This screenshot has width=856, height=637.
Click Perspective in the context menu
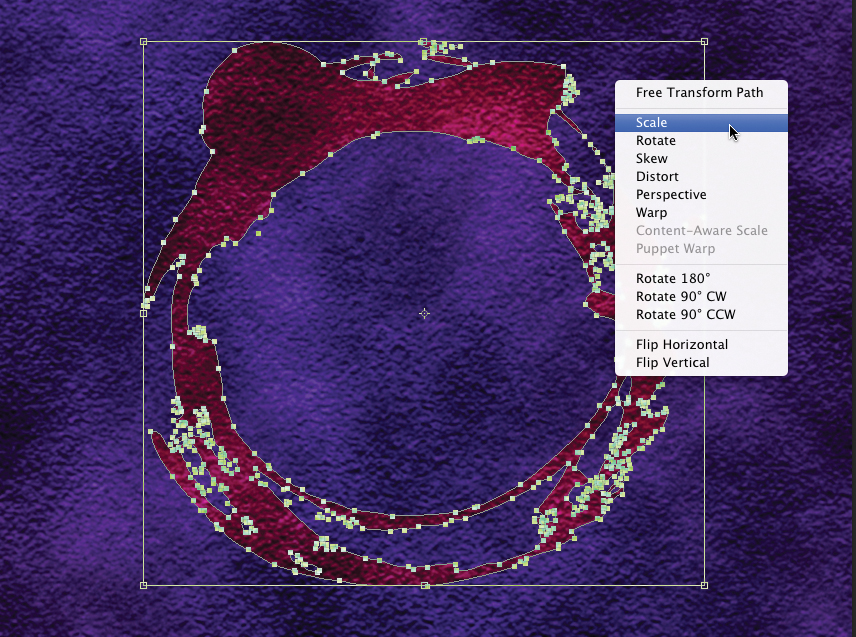tap(670, 195)
